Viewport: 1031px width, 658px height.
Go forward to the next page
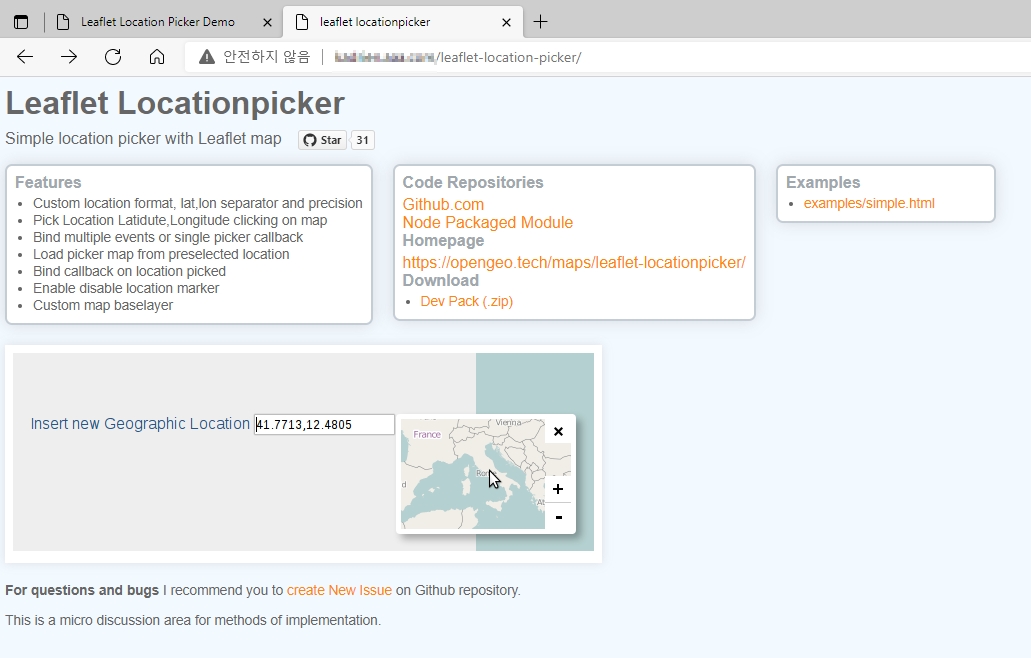click(69, 57)
